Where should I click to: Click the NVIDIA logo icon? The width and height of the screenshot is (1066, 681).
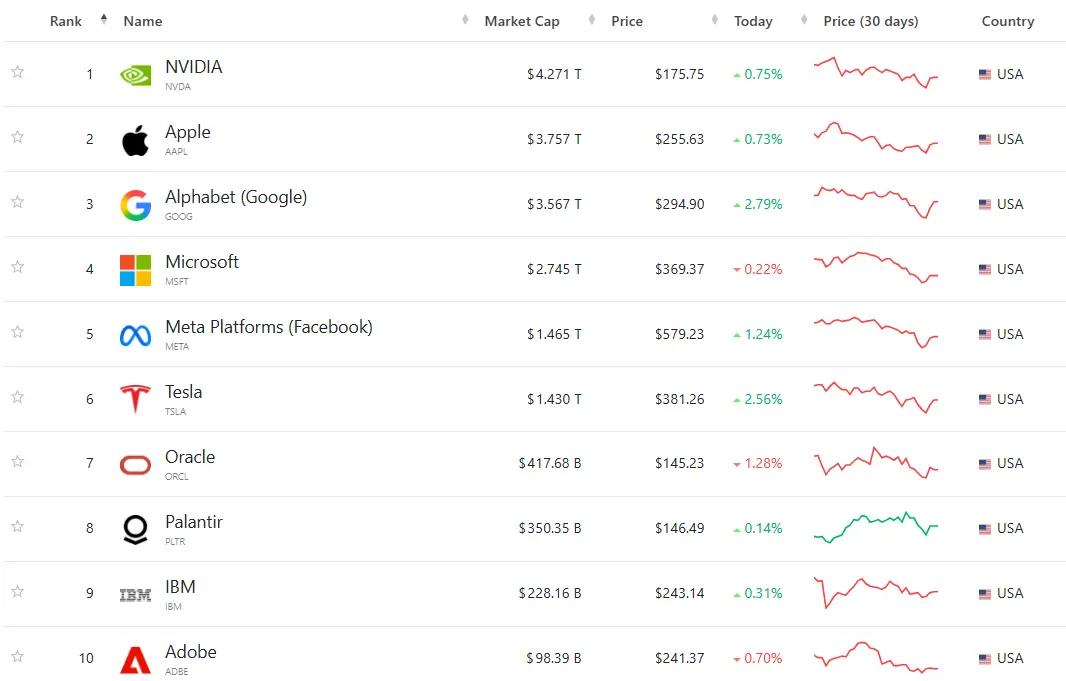click(135, 75)
